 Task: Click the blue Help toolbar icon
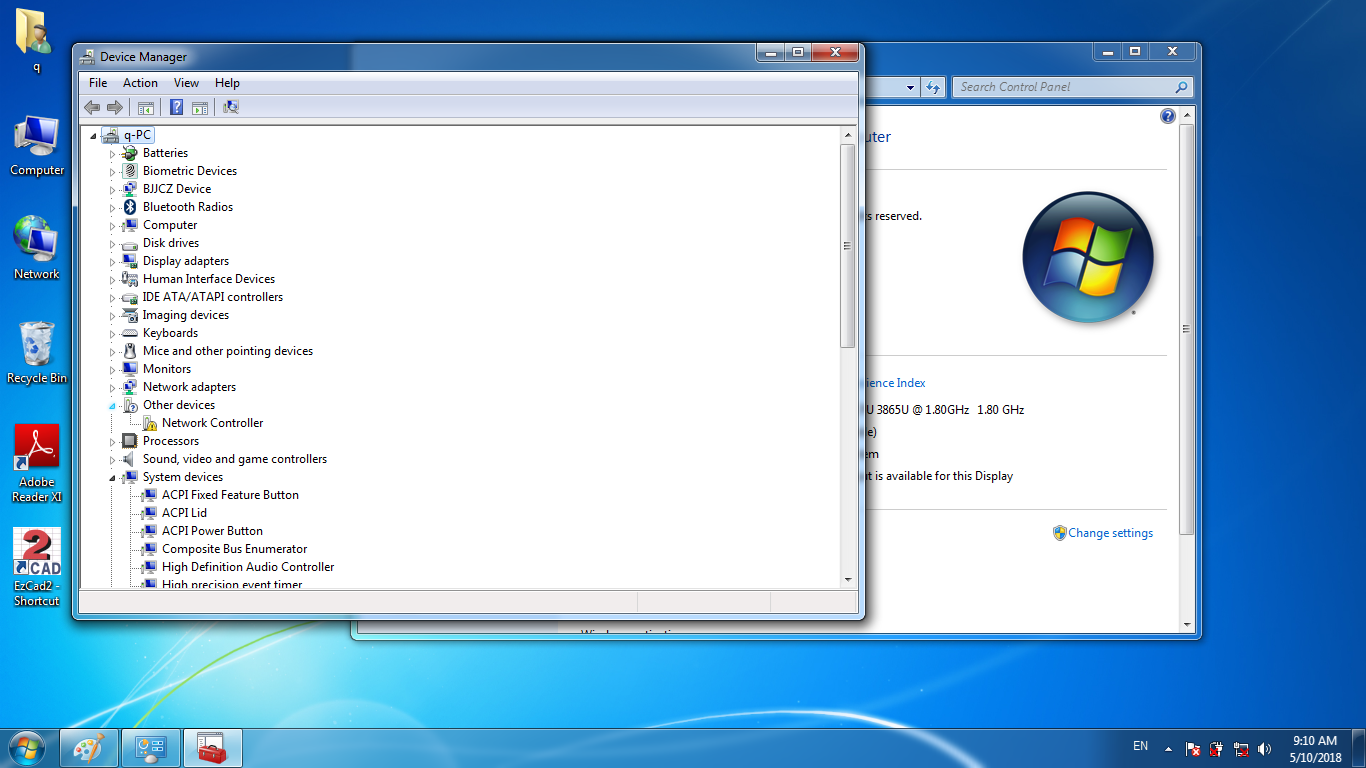176,107
